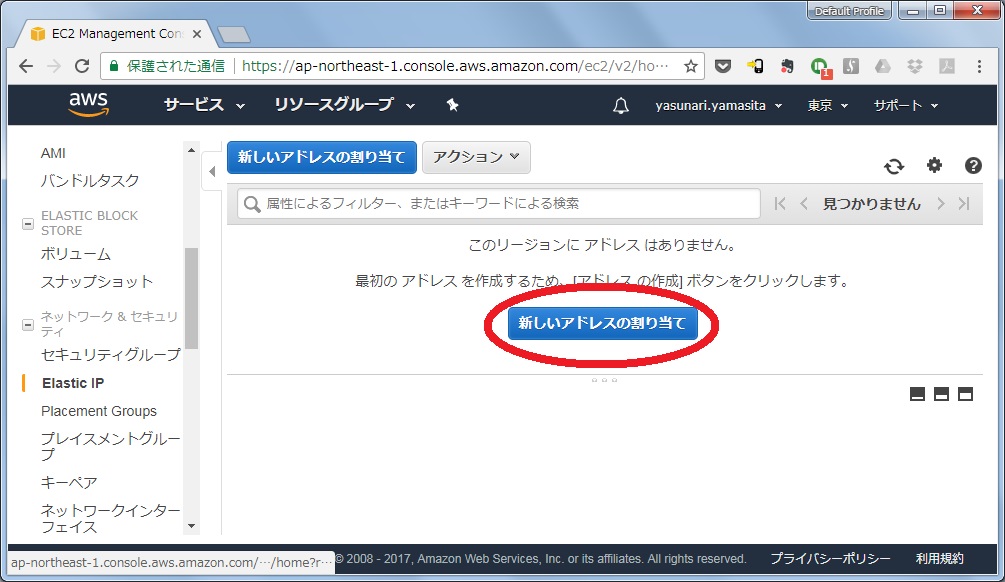Open the Google Drive extension

tap(883, 66)
